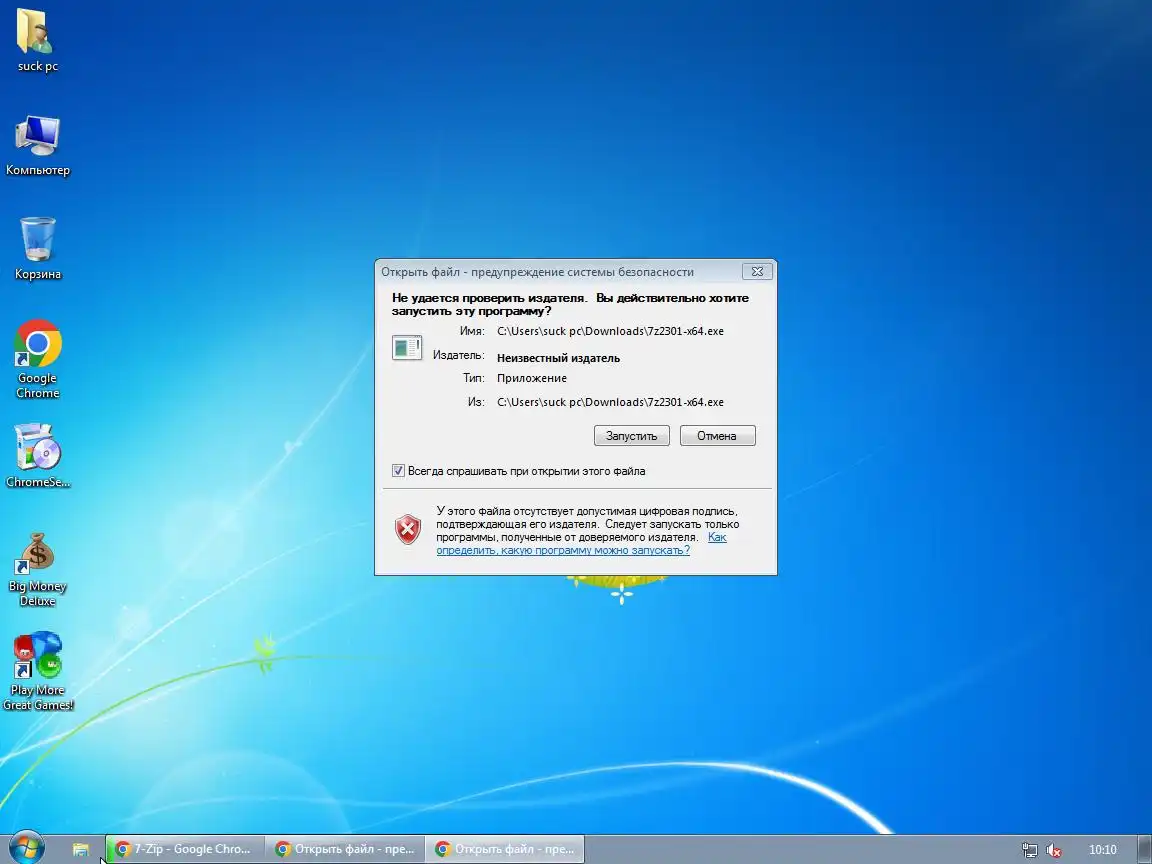The height and width of the screenshot is (864, 1152).
Task: Open the Компьютер desktop icon
Action: click(x=37, y=145)
